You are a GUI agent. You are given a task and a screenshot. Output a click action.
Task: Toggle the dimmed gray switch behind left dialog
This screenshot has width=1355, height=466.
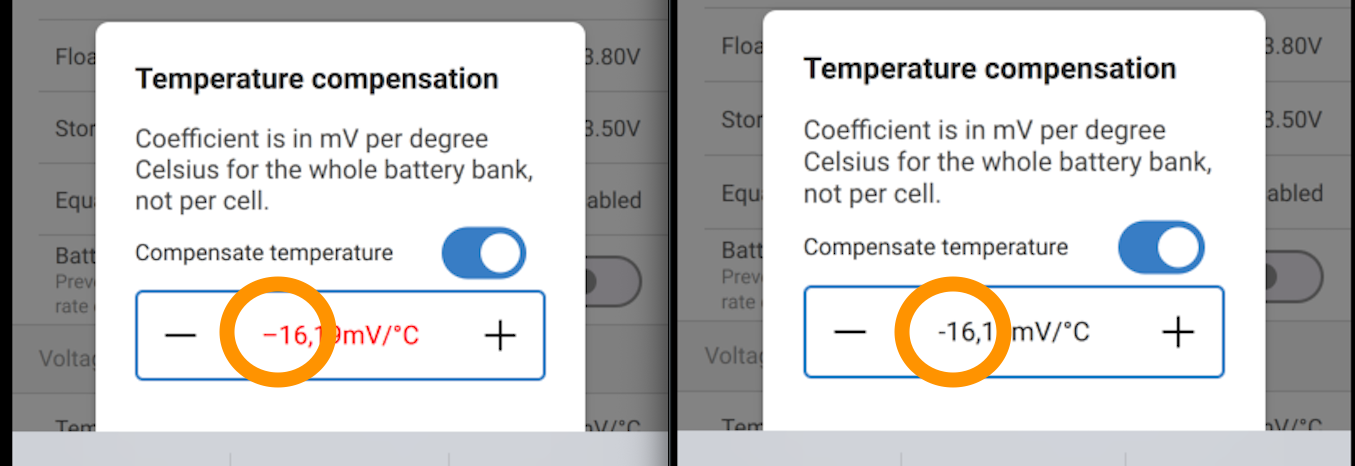point(613,281)
